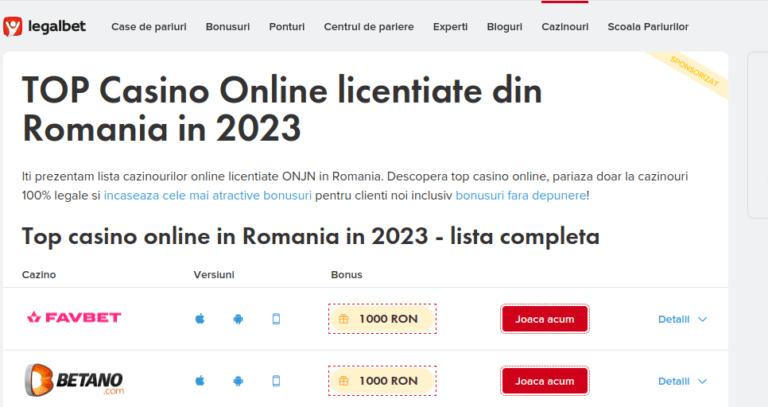Select Scoala Pariurilor in the navigation
This screenshot has height=407, width=768.
(x=648, y=26)
